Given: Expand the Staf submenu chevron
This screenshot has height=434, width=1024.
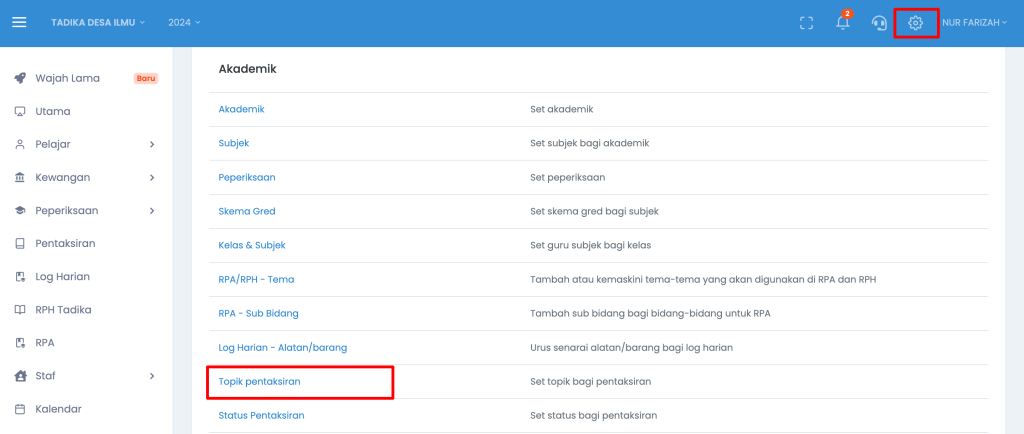Looking at the screenshot, I should click(152, 376).
